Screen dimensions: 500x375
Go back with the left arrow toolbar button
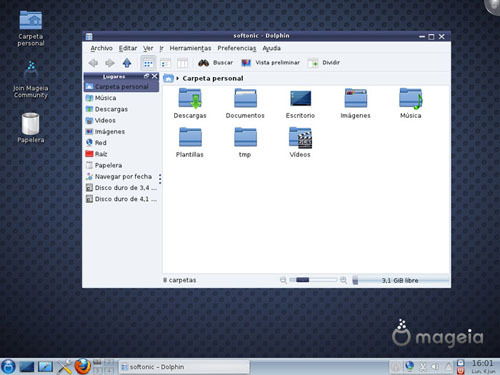coord(93,63)
